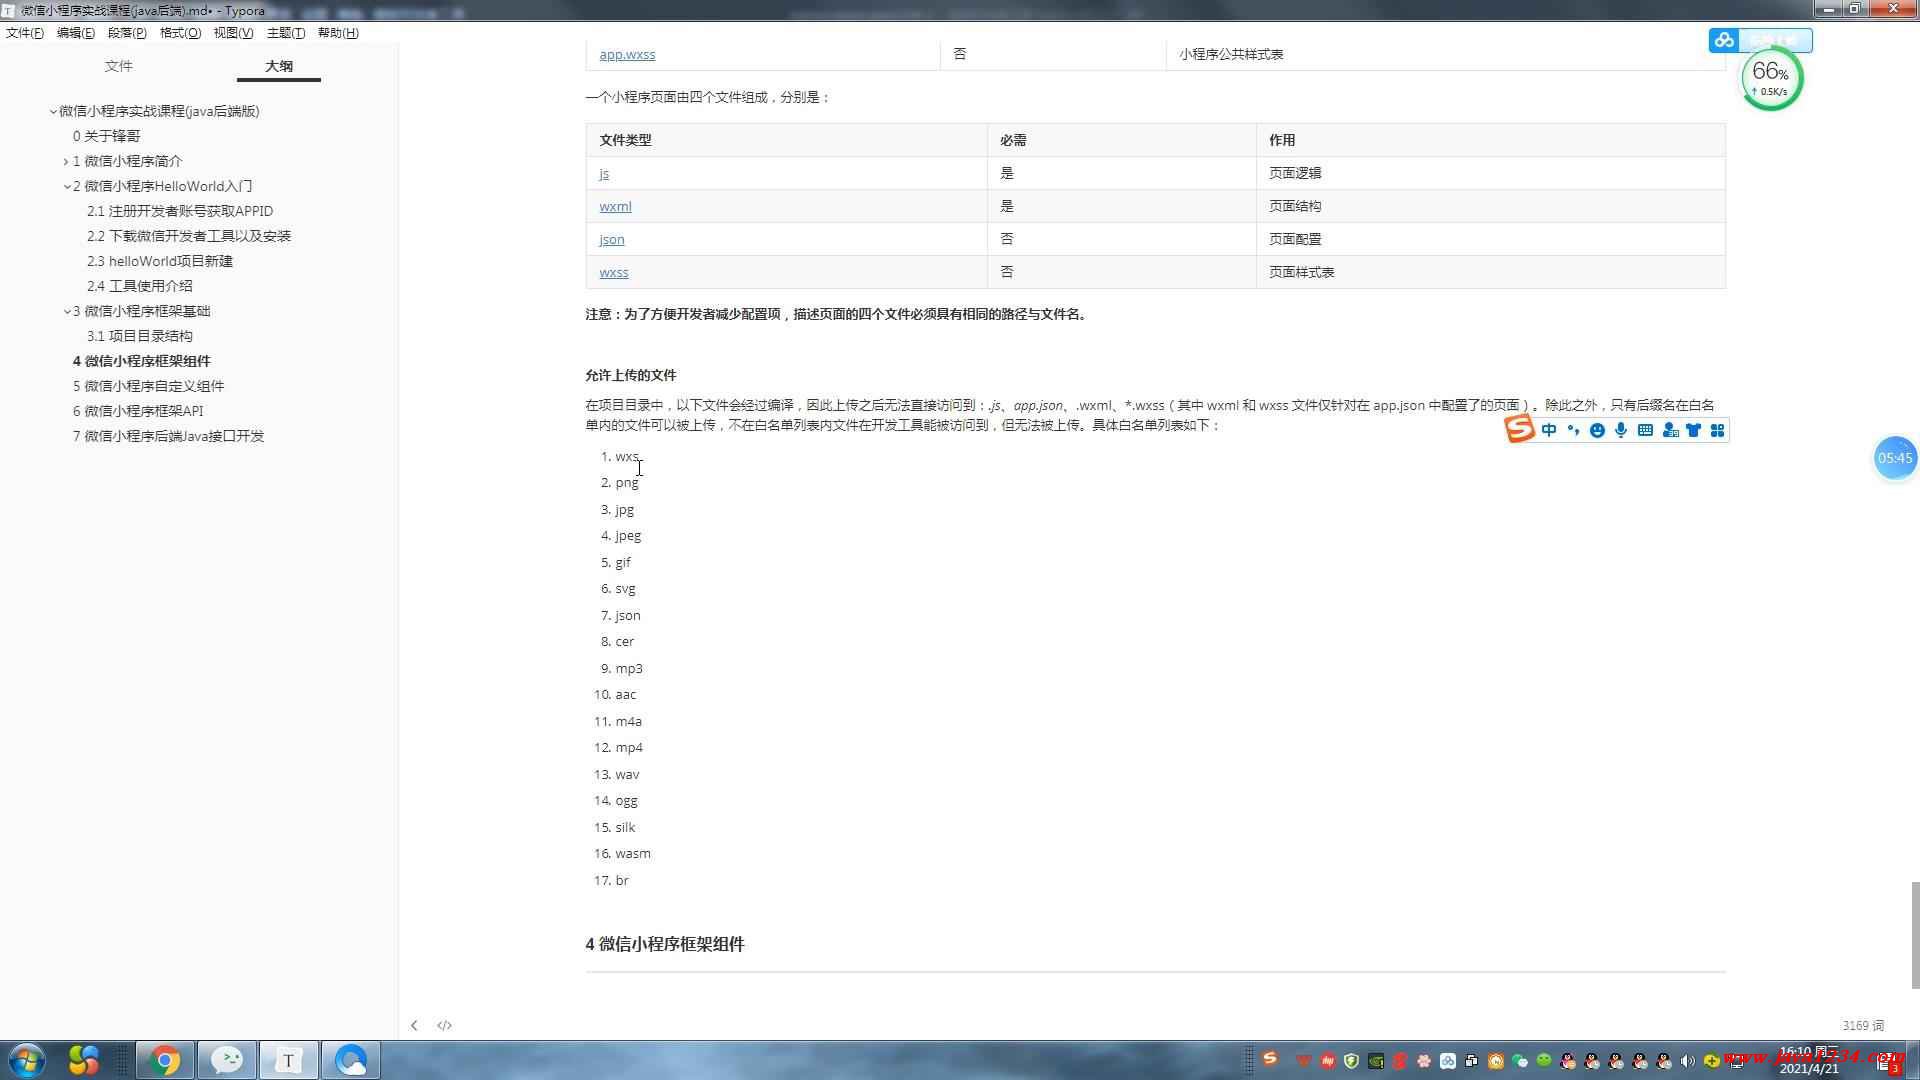Screen dimensions: 1920x1080
Task: Open the 段落(P) menu
Action: point(127,33)
